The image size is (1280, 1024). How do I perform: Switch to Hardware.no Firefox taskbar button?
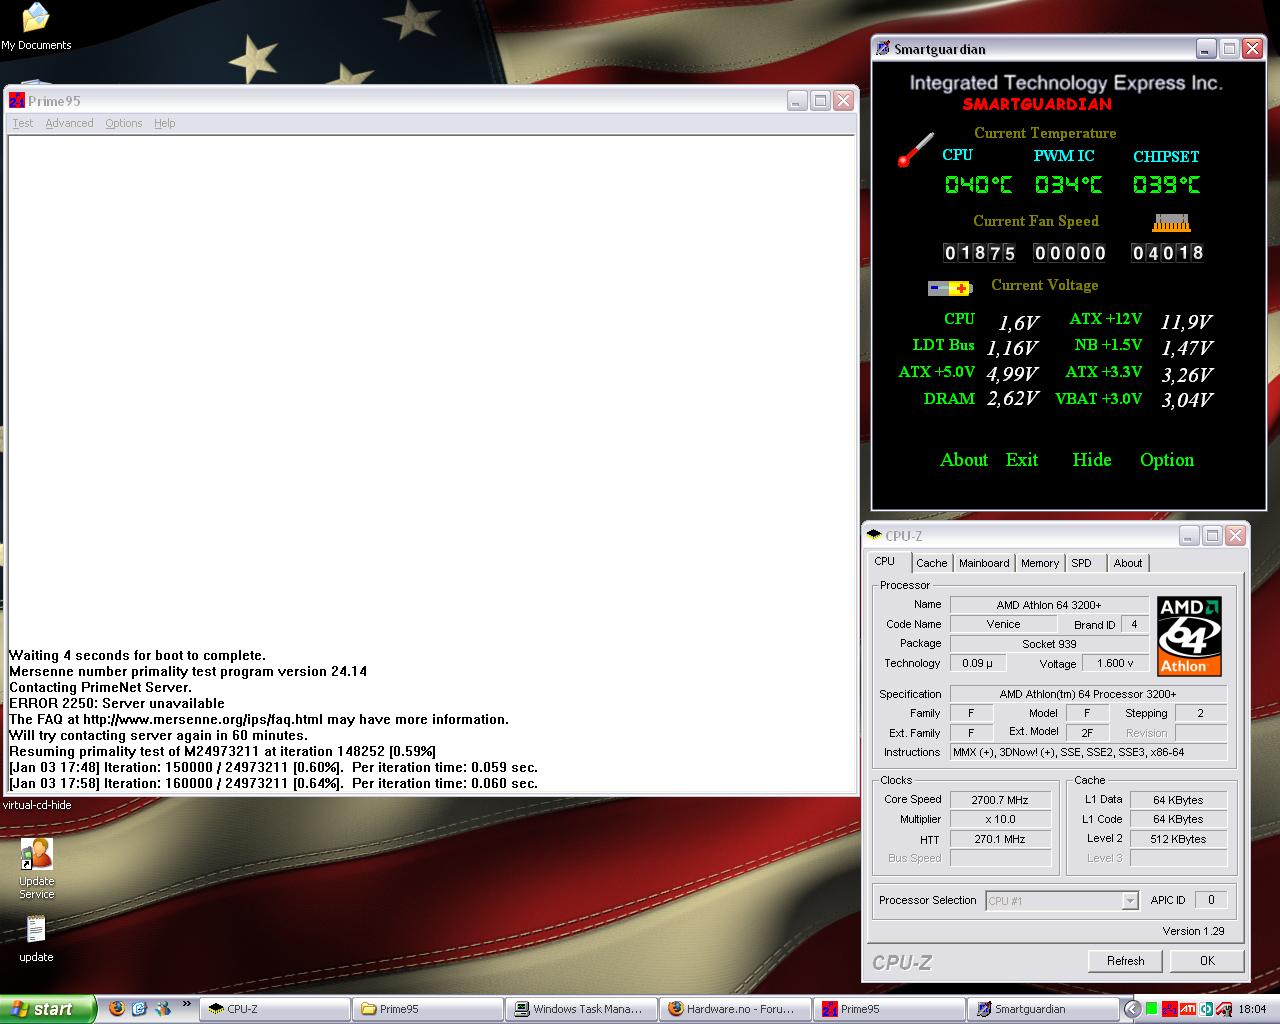(x=735, y=1009)
